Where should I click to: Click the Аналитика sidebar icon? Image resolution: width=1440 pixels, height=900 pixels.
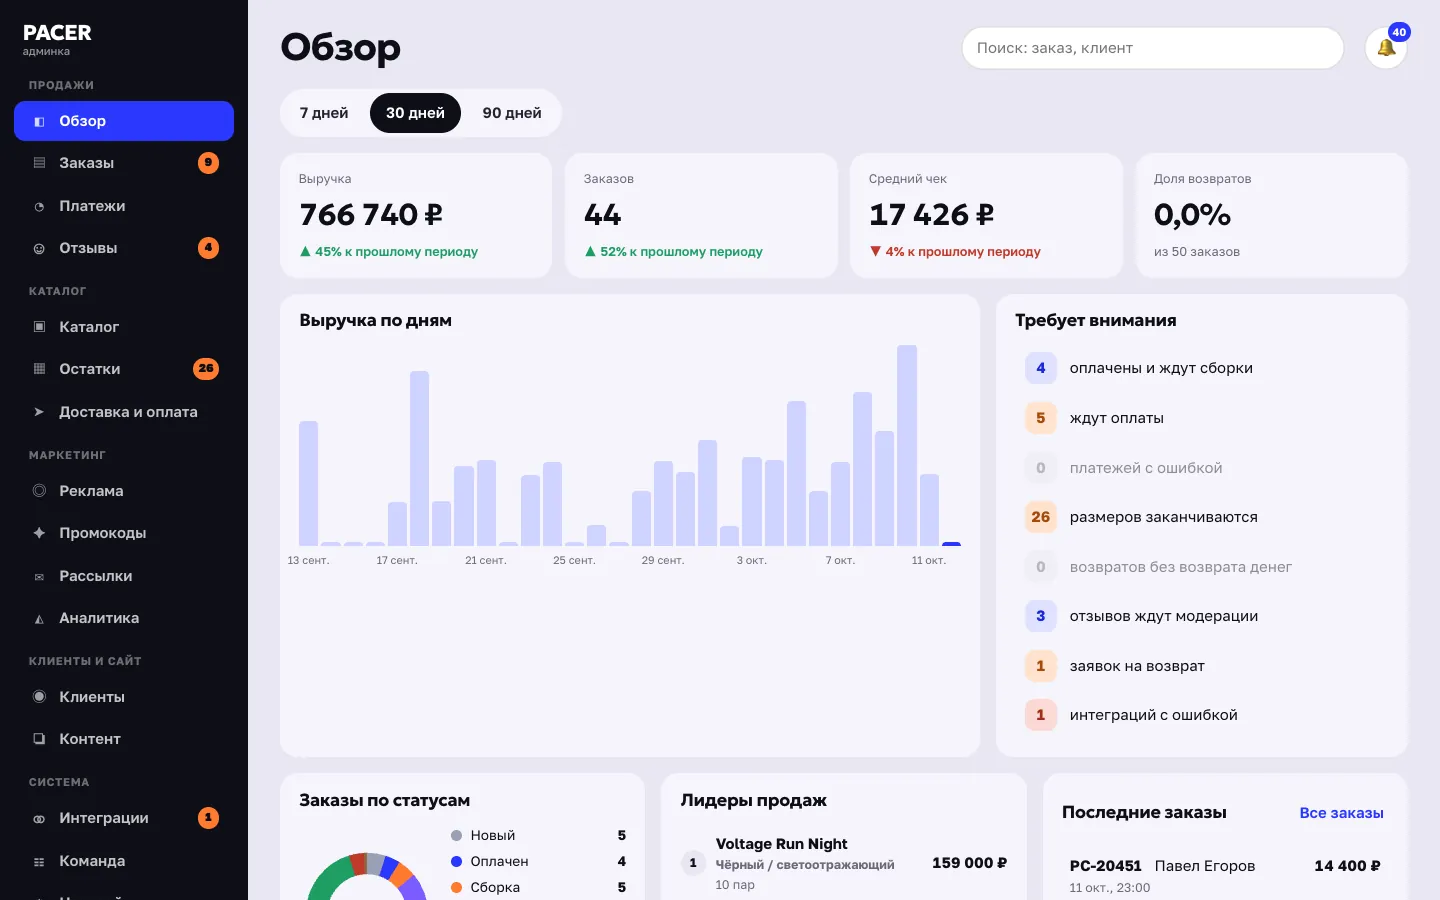(x=39, y=618)
